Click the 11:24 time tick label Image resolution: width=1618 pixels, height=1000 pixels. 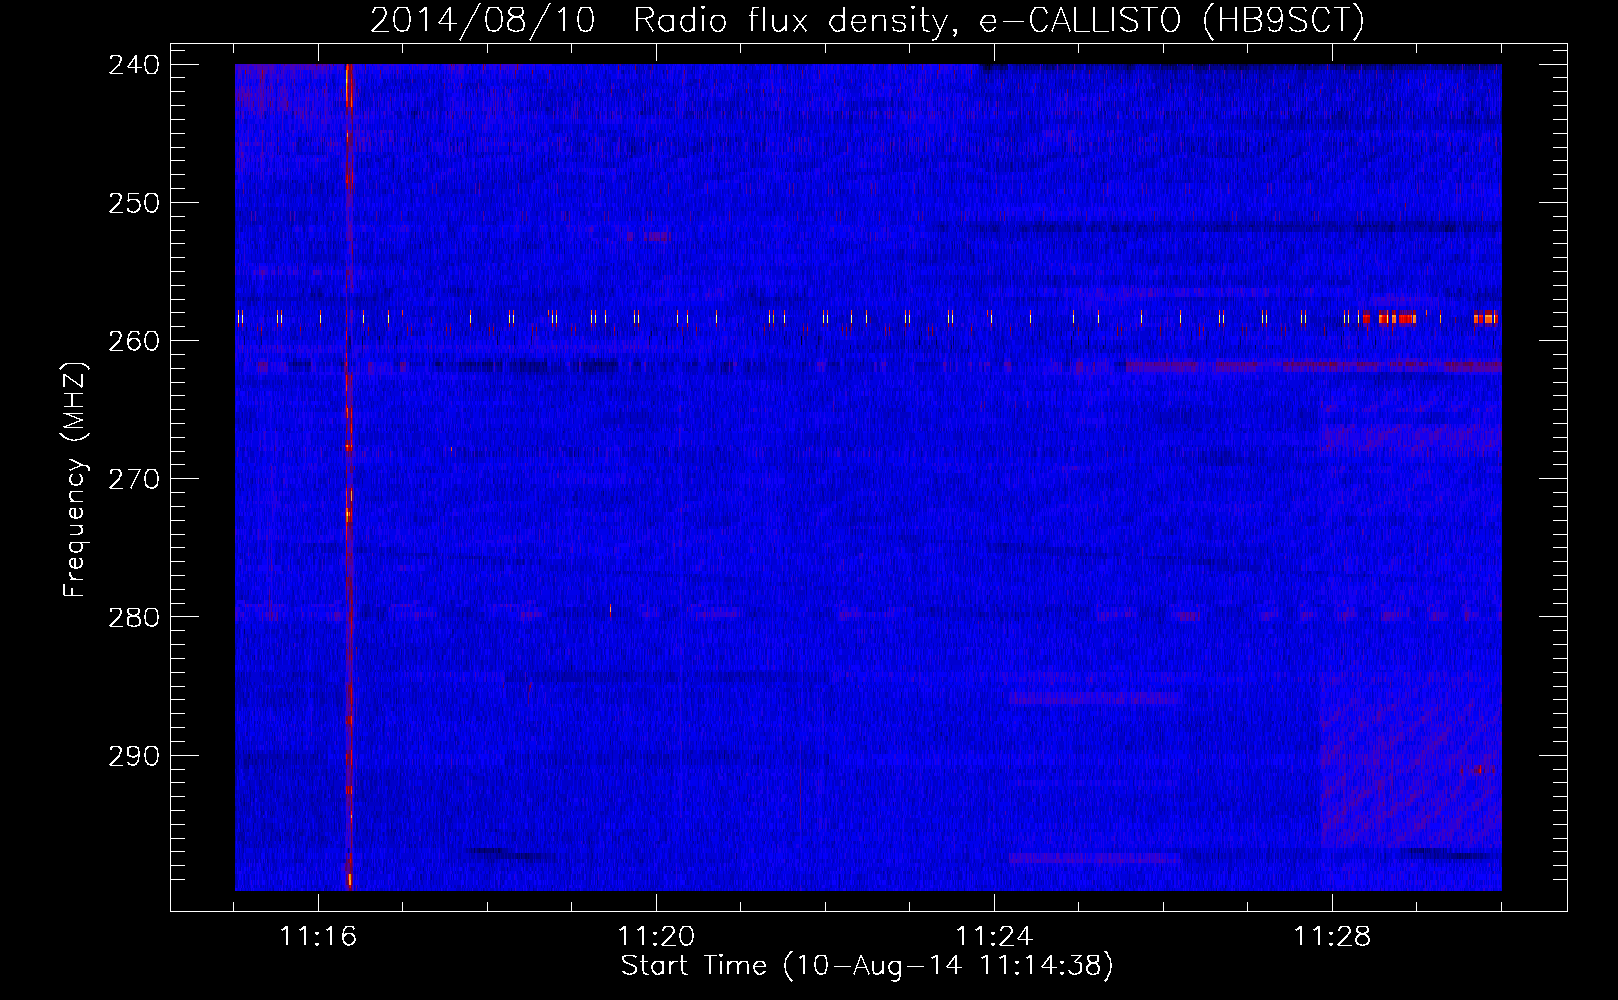coord(994,936)
